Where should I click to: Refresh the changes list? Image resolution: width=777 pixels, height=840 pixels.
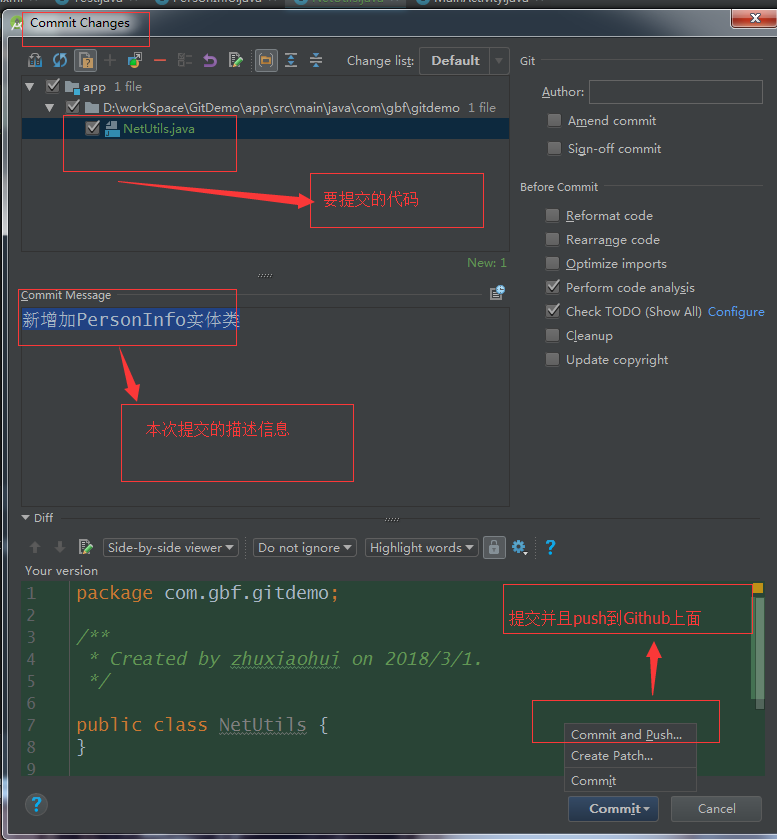click(x=60, y=61)
